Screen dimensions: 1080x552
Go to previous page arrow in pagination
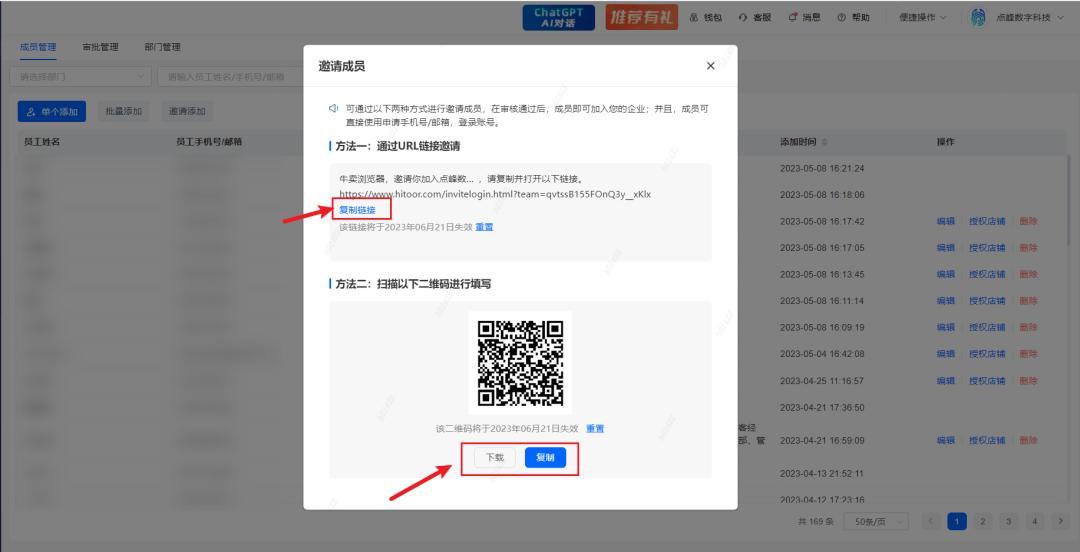931,522
